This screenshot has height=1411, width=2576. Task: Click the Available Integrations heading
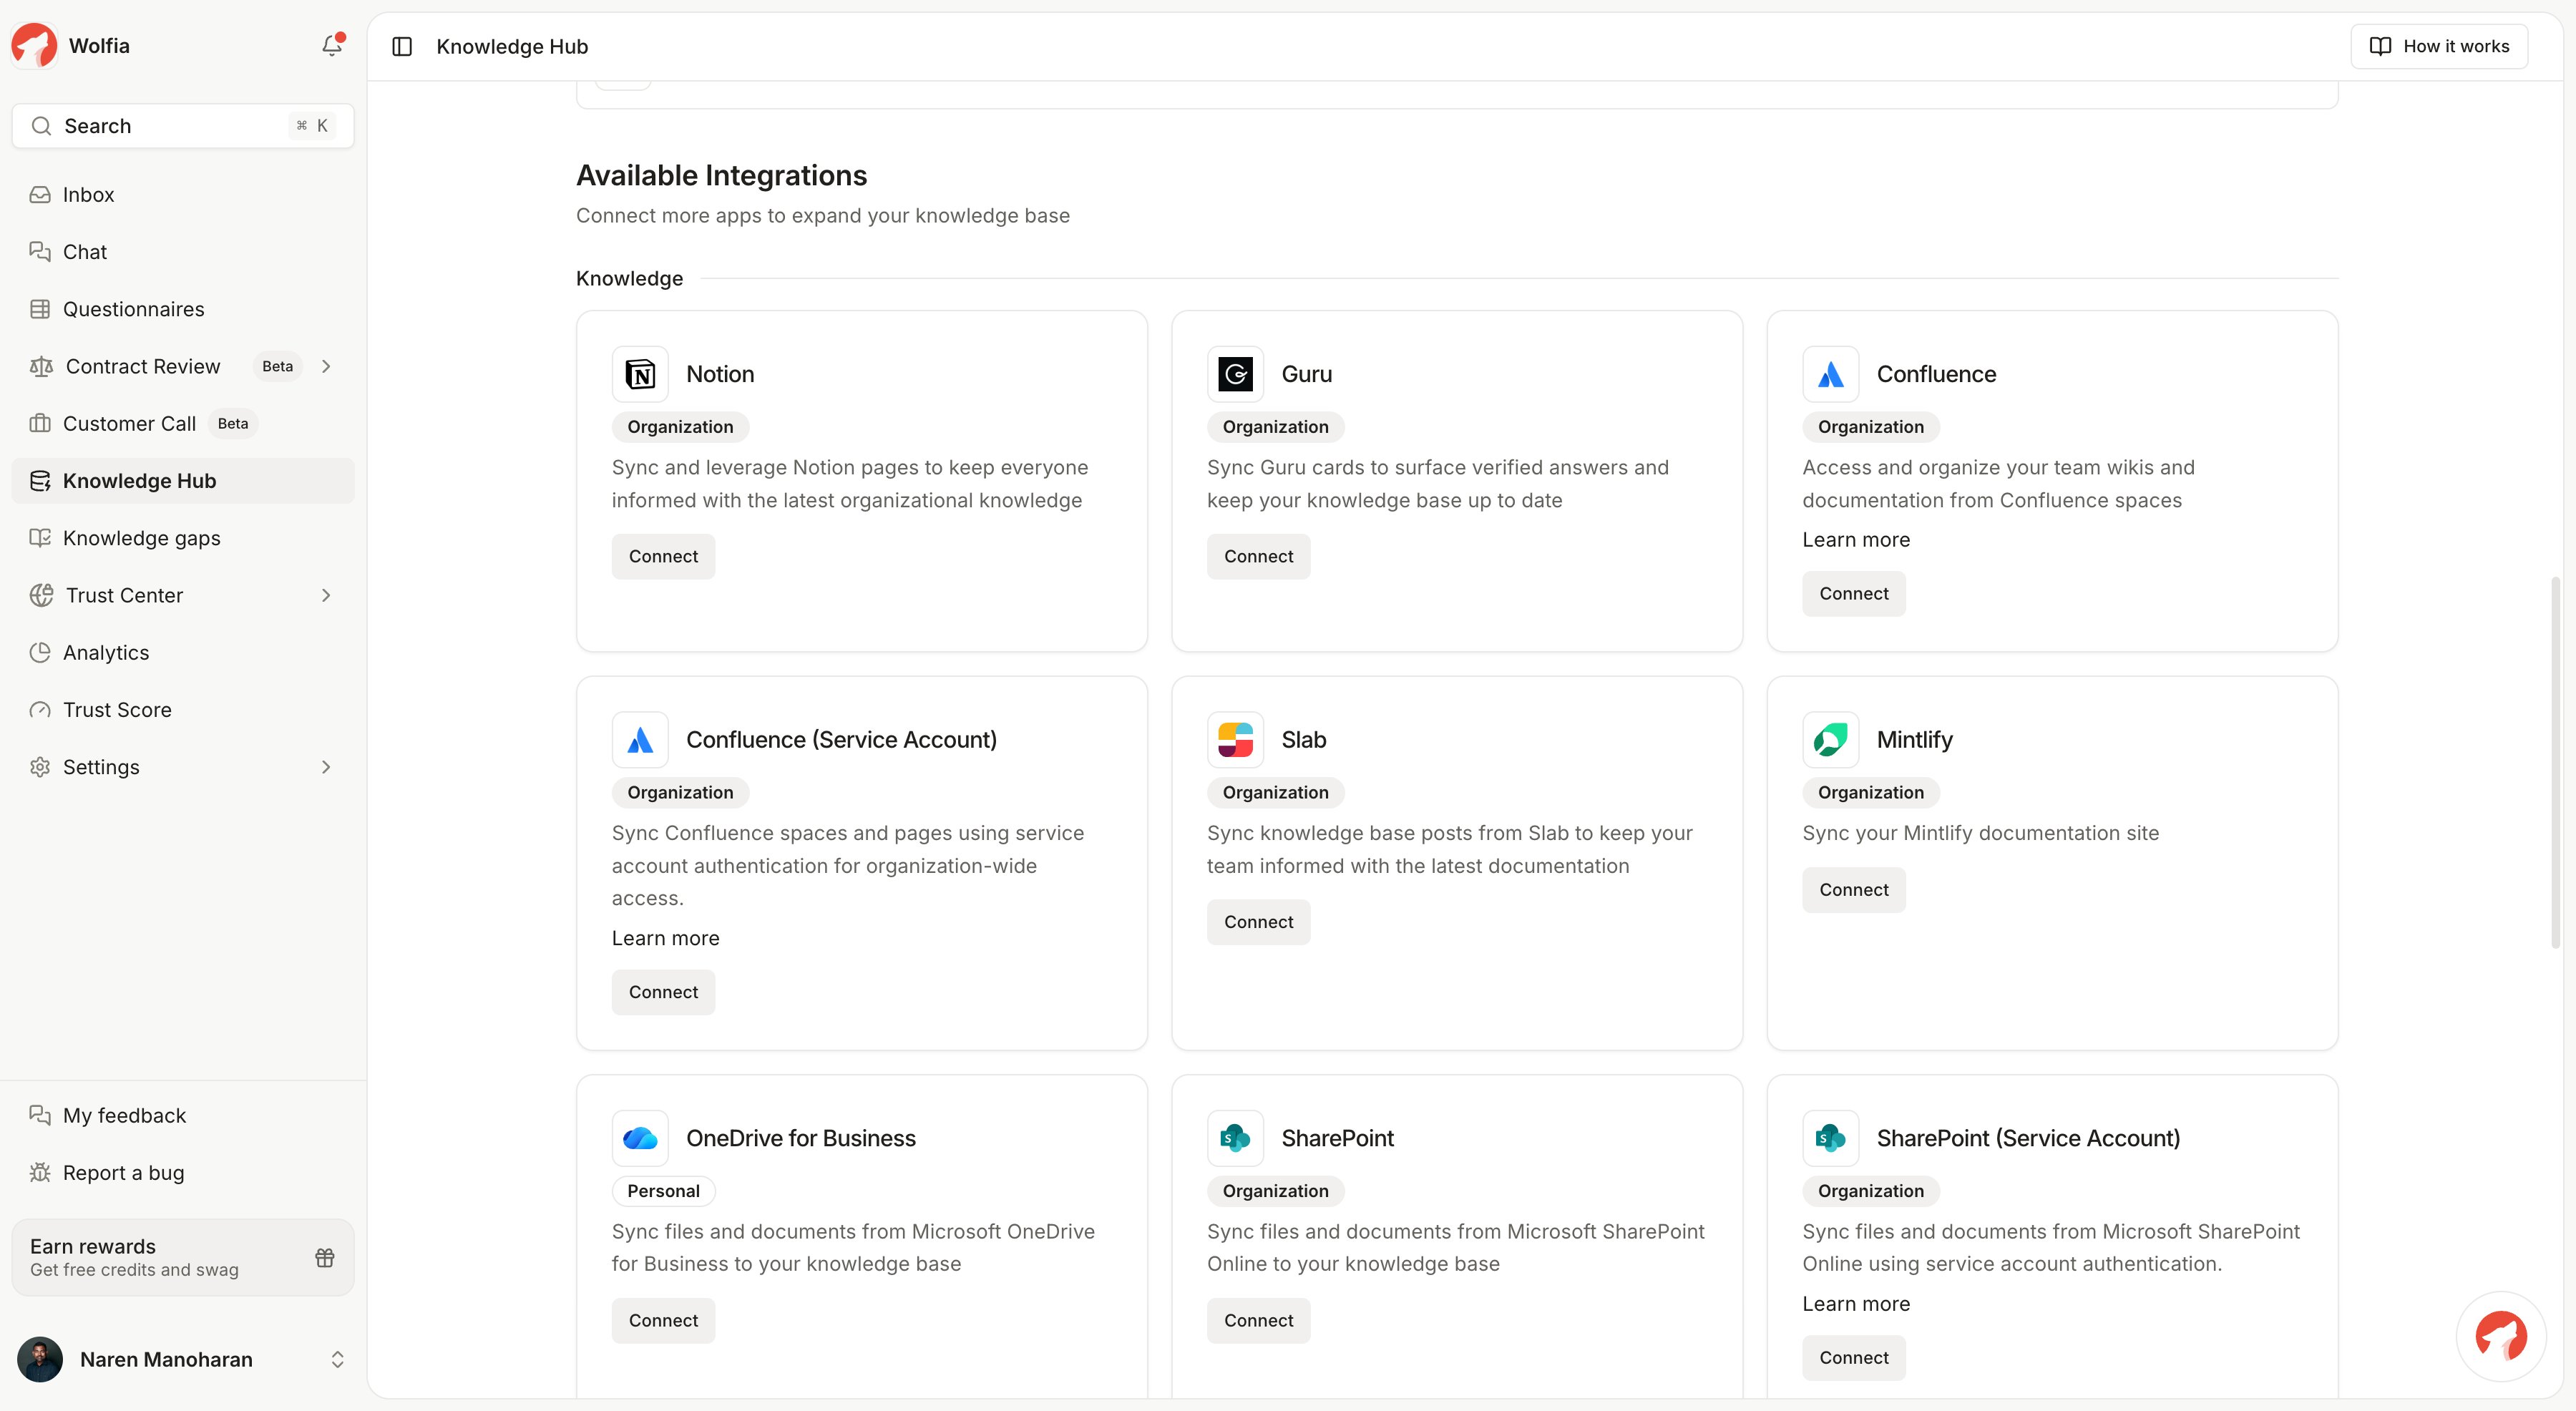(x=721, y=176)
